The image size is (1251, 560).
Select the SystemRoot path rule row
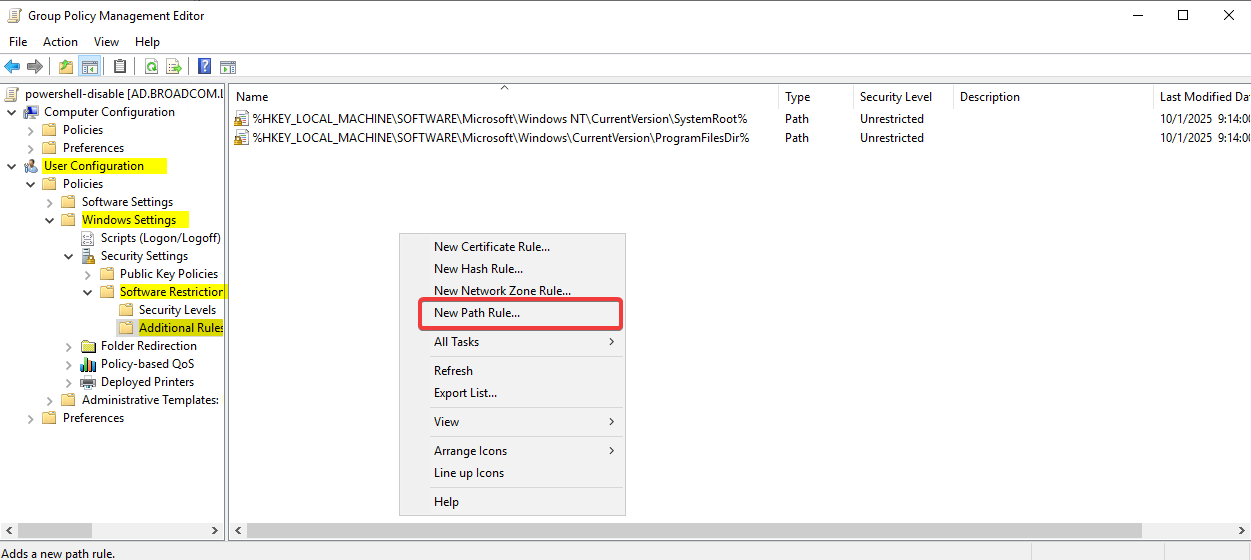pos(499,119)
